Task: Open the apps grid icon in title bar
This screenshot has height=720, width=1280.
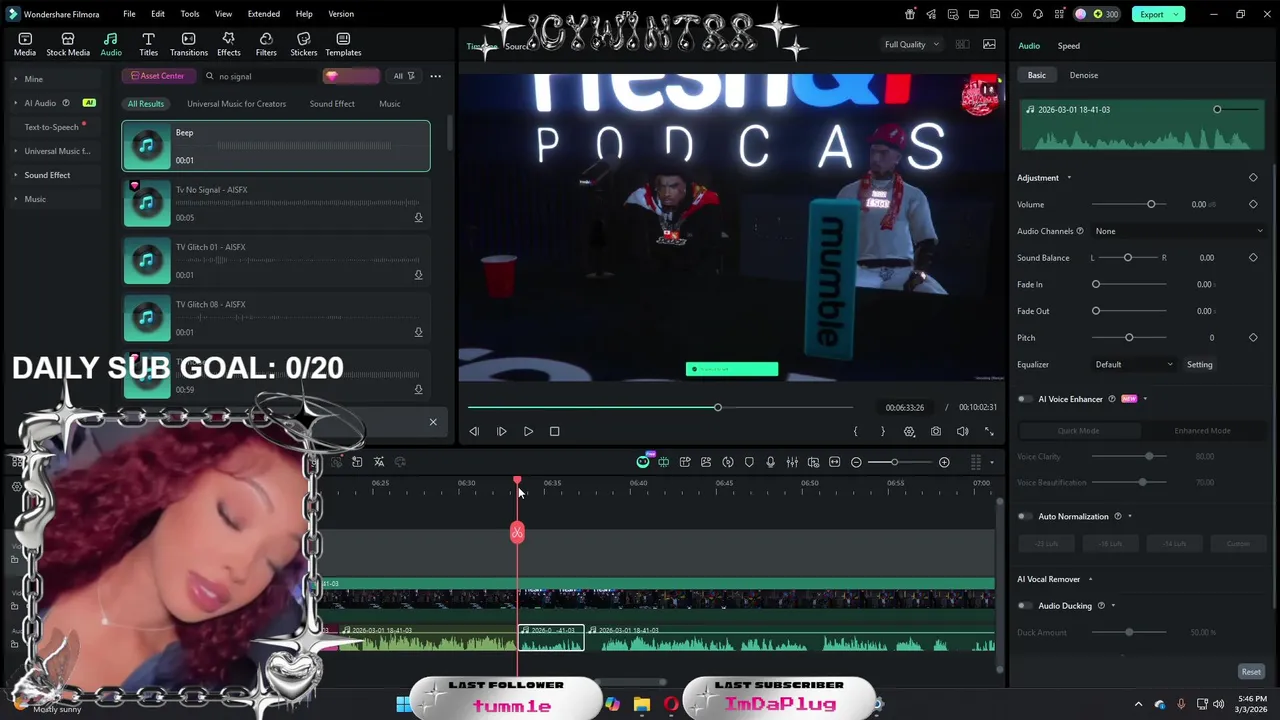Action: pyautogui.click(x=1059, y=14)
